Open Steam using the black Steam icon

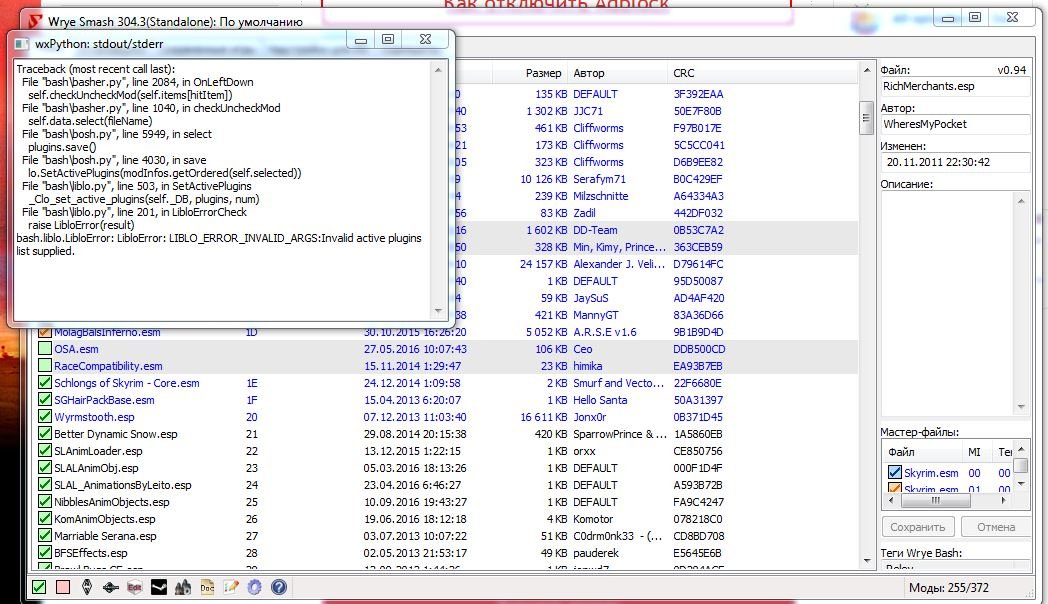(158, 588)
